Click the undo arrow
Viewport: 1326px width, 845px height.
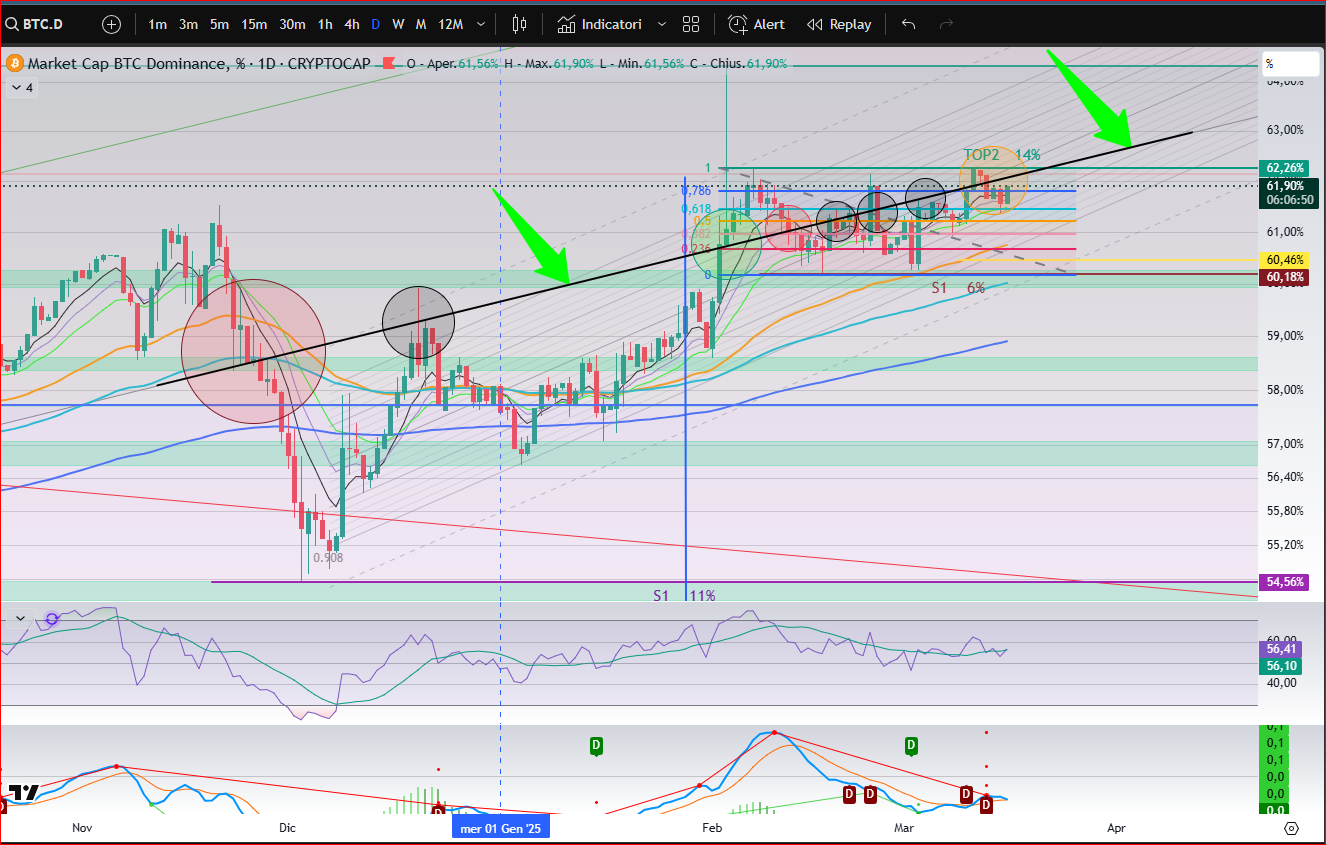click(x=908, y=24)
